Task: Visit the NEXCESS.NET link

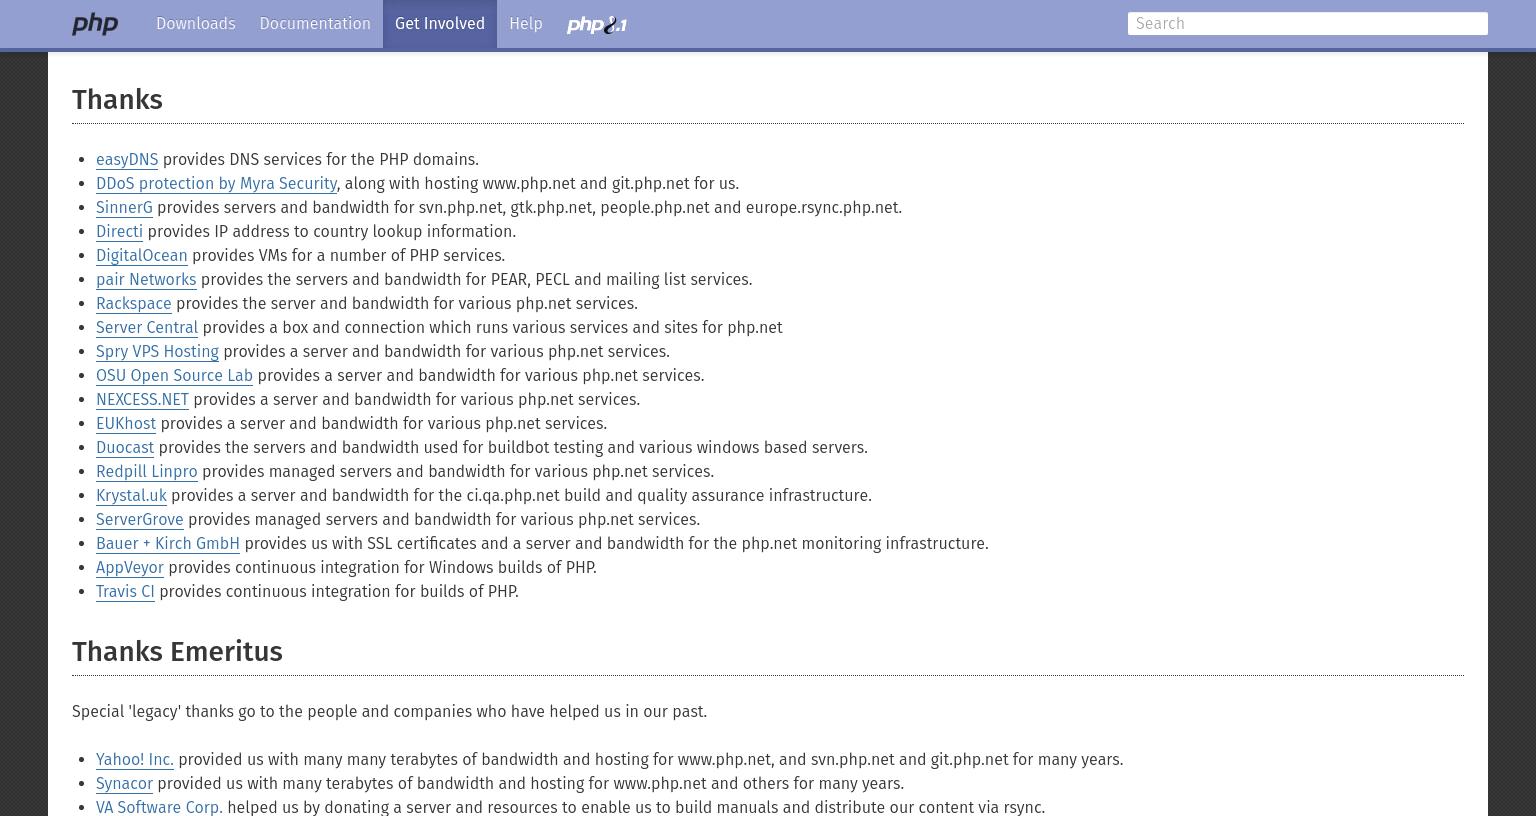Action: [142, 400]
